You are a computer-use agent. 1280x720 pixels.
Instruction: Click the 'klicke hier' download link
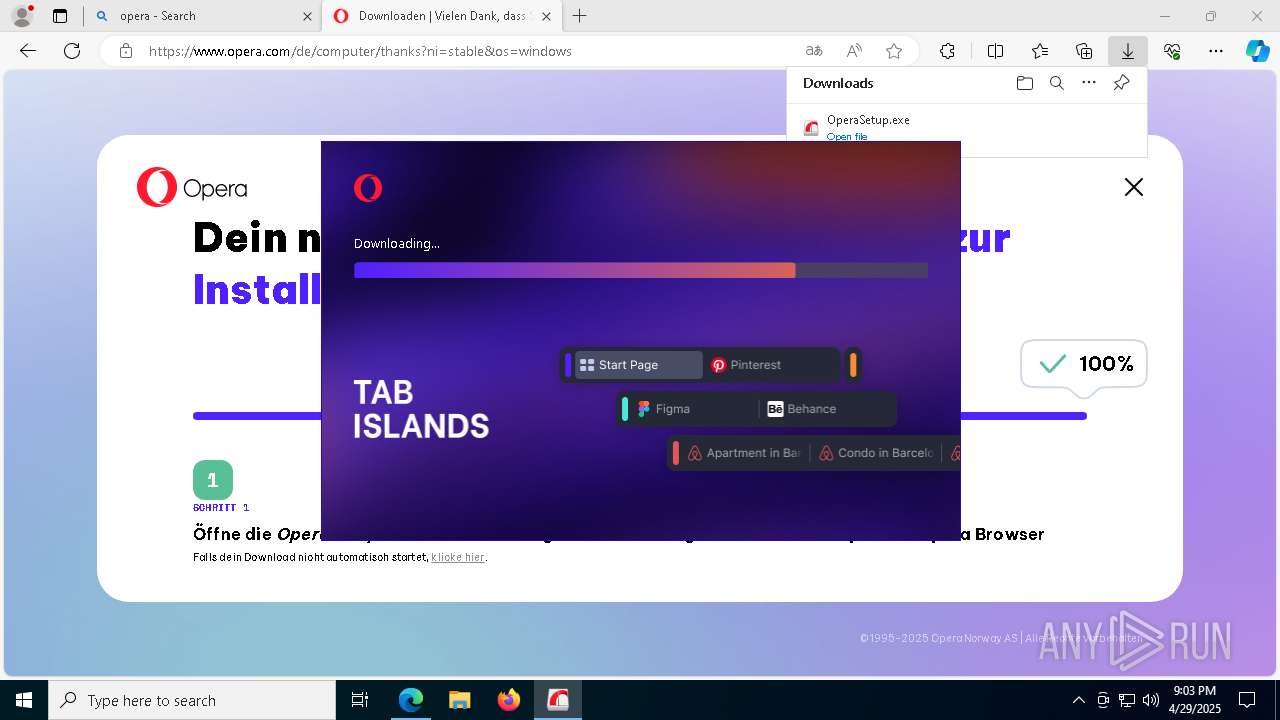(458, 557)
